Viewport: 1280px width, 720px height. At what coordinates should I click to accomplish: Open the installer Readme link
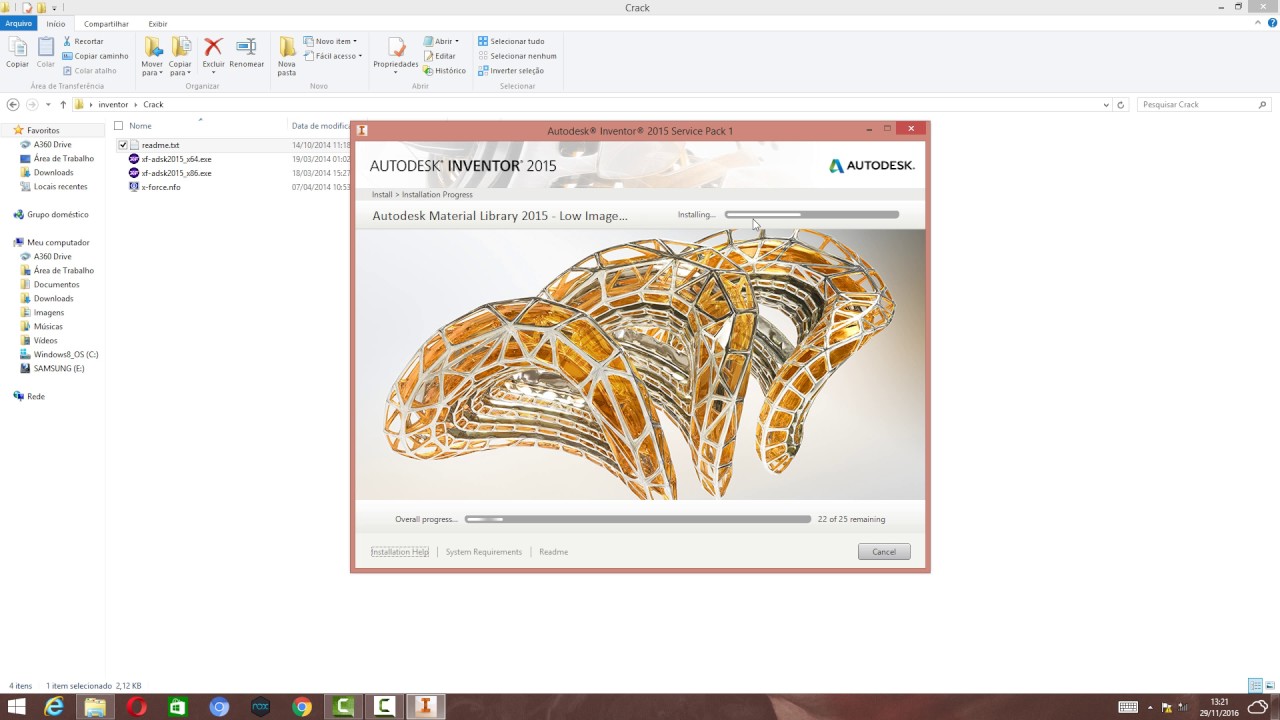coord(553,552)
